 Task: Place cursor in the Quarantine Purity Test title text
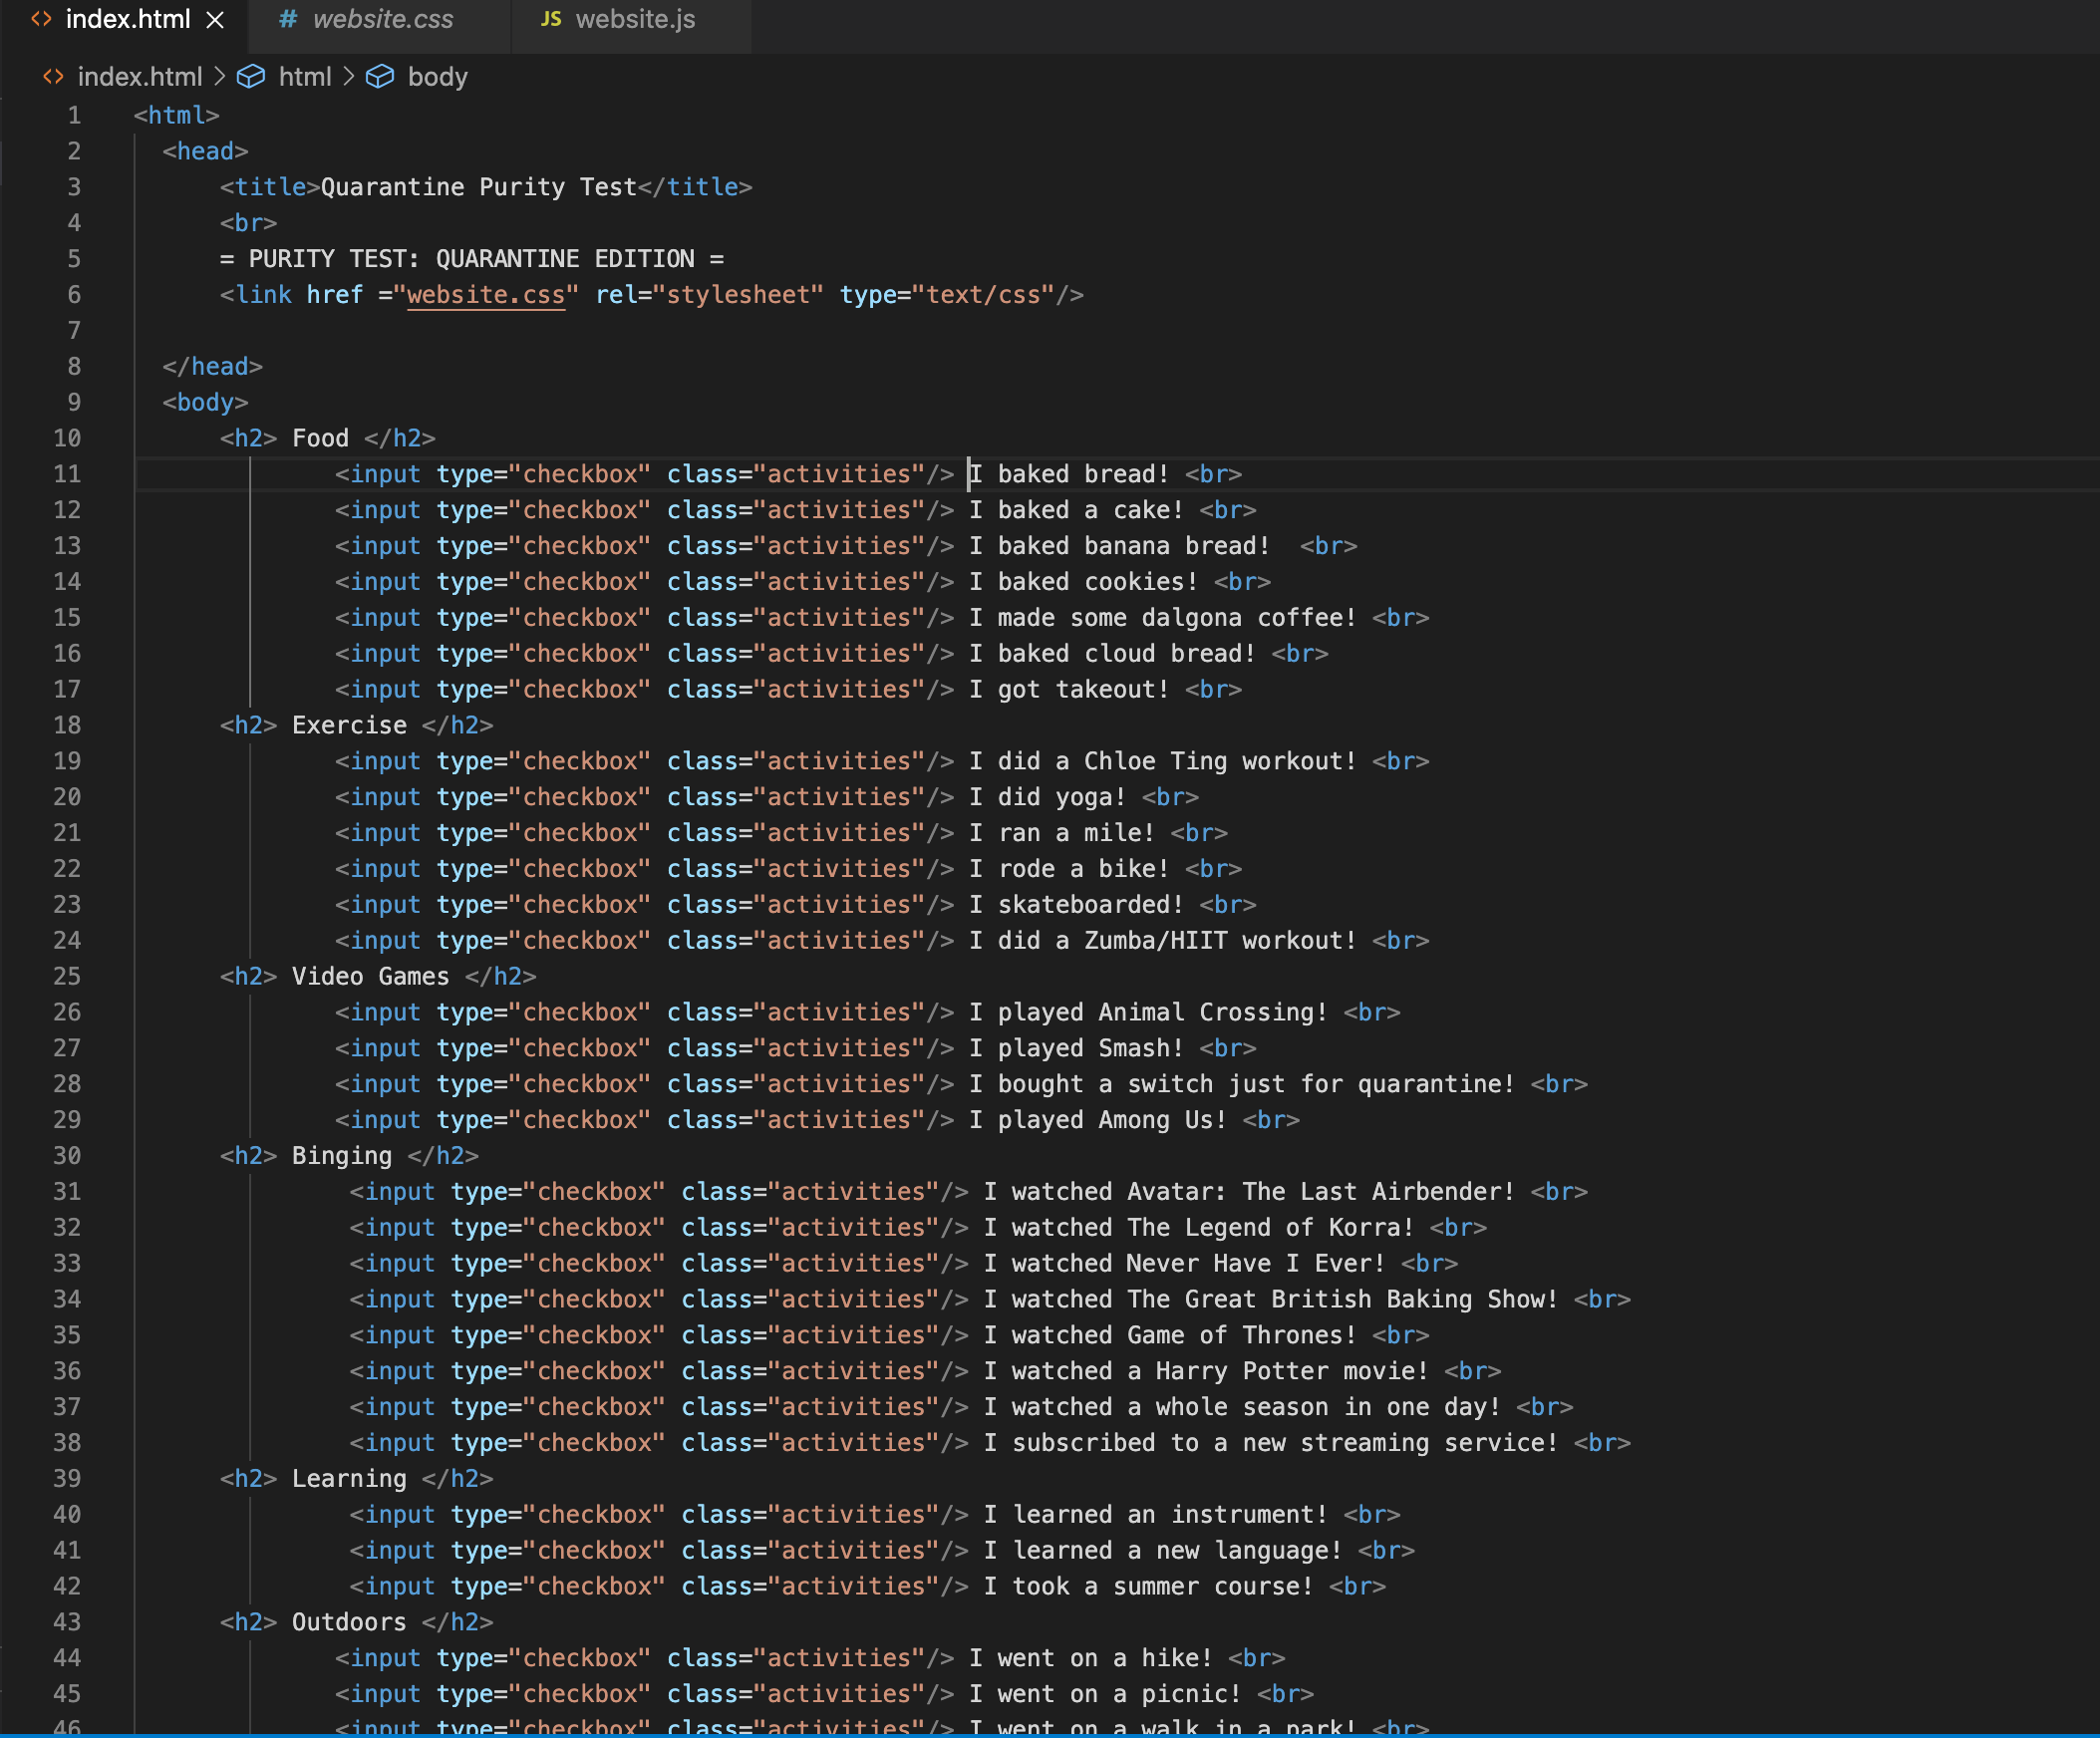pos(478,187)
